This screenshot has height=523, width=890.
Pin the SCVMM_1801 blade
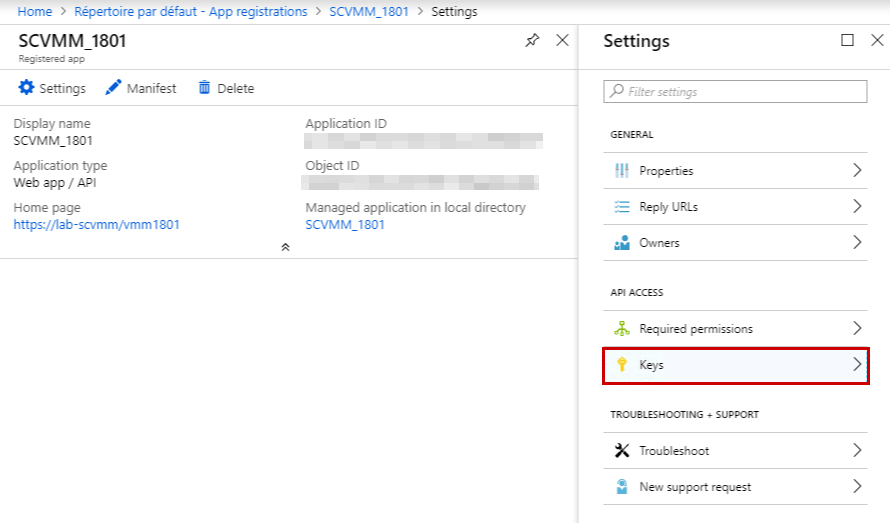532,40
